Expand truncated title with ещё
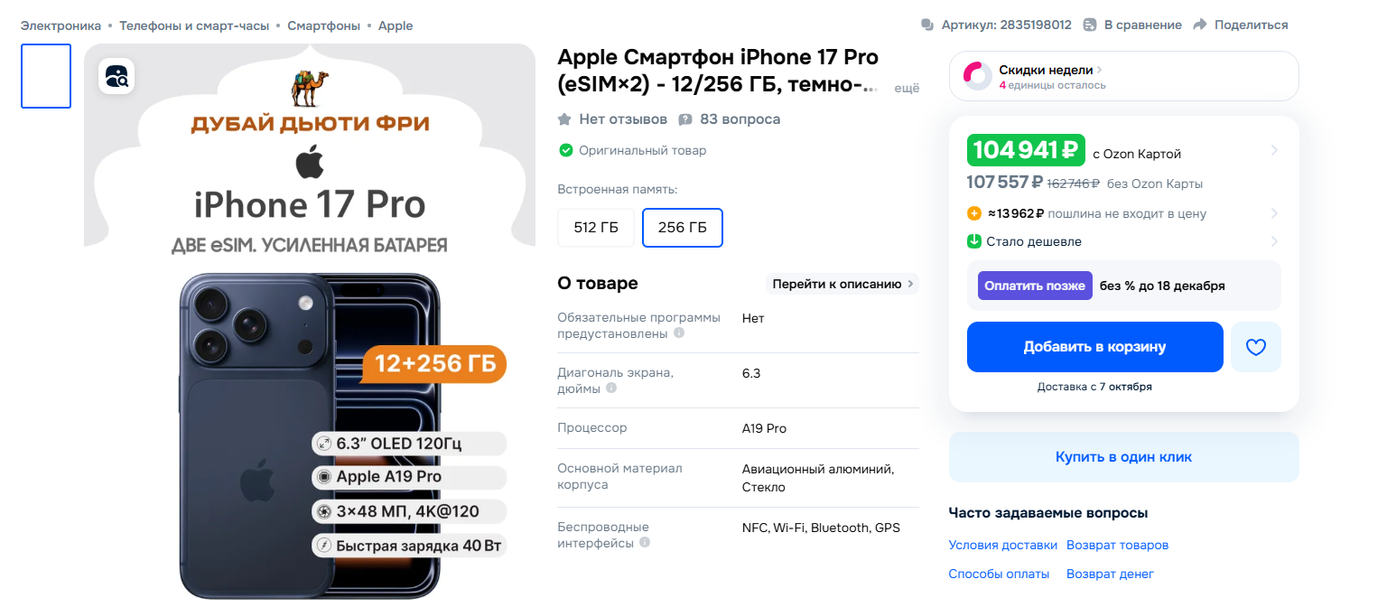 click(x=906, y=88)
